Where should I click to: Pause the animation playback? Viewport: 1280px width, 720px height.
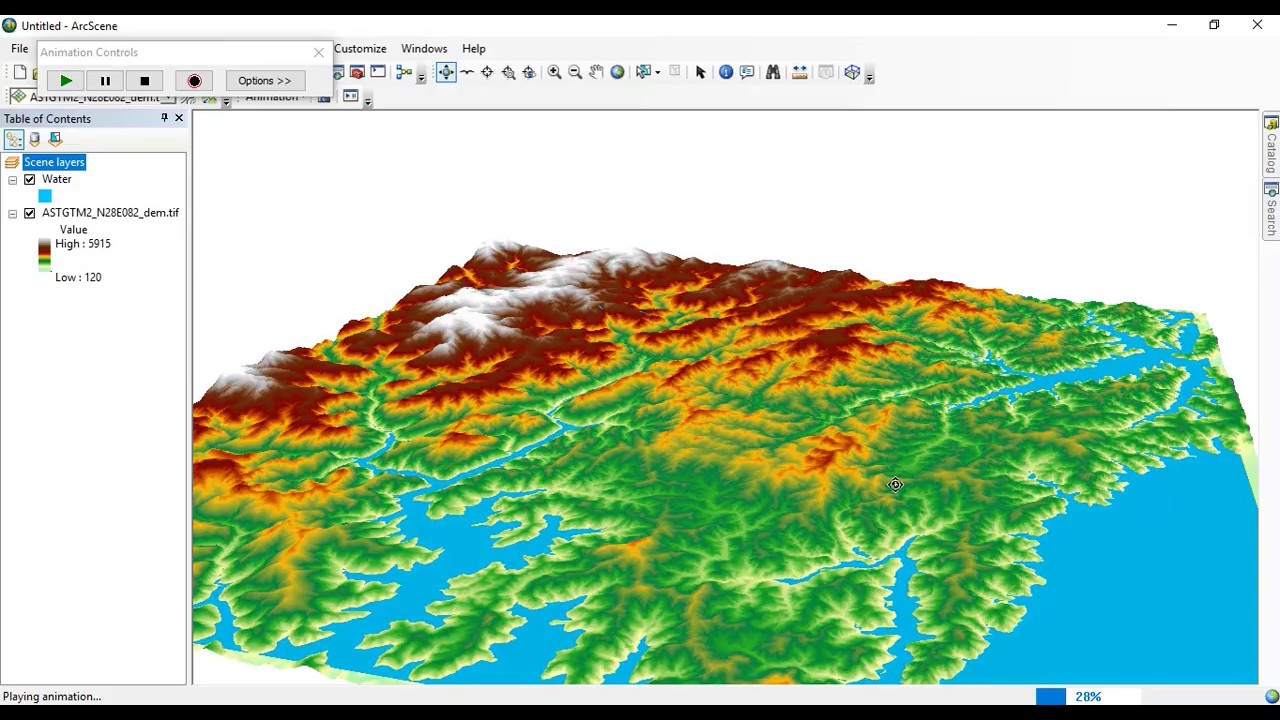point(105,81)
